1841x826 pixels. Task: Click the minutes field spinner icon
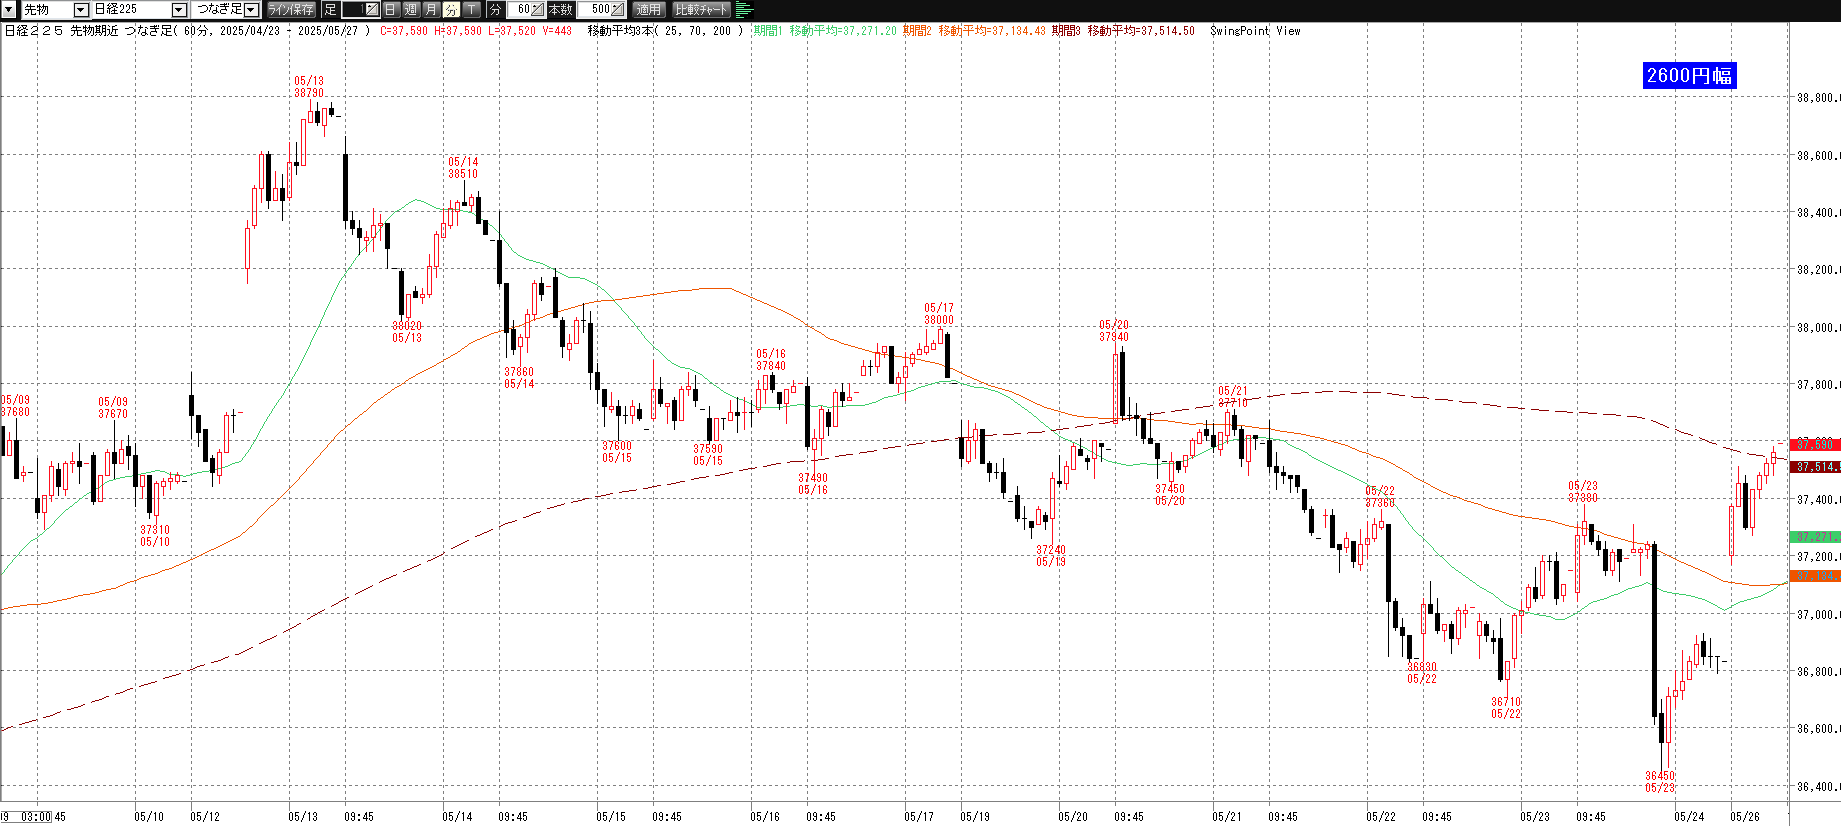pos(538,10)
